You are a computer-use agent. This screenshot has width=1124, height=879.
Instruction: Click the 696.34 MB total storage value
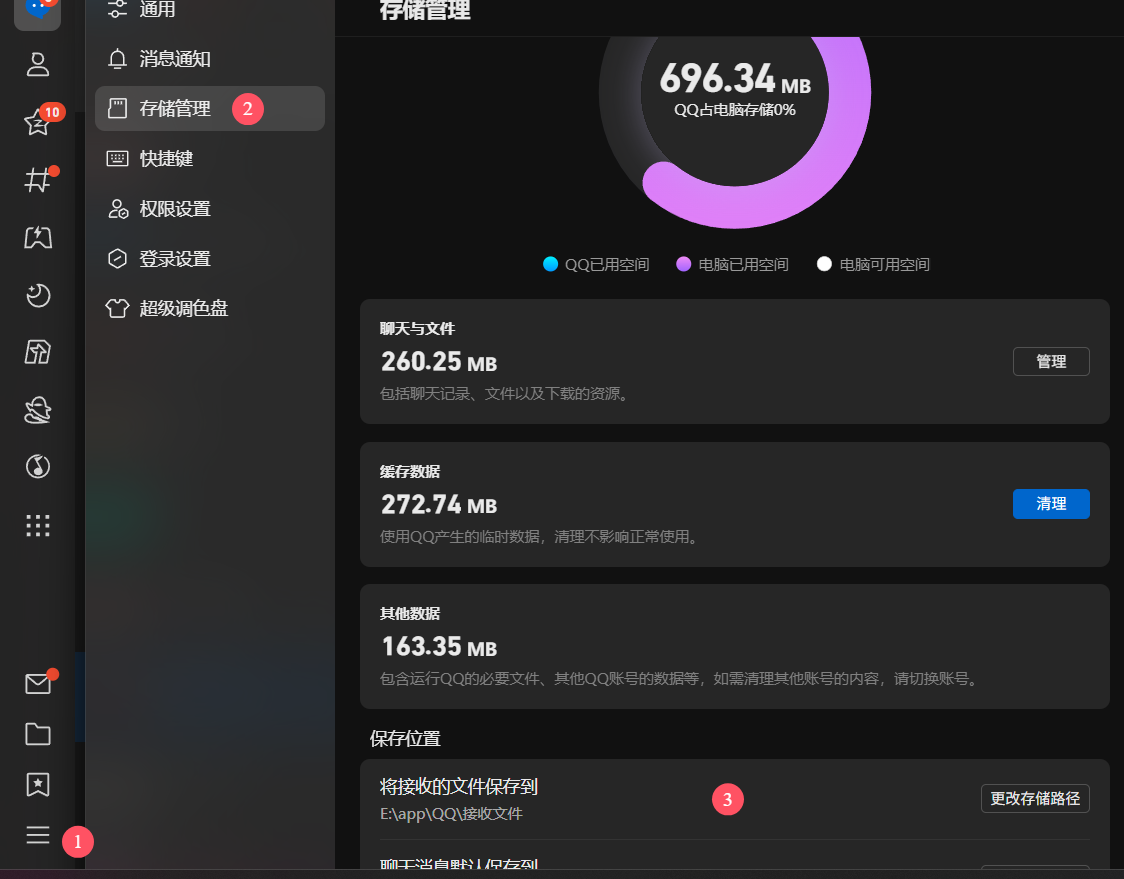[x=735, y=78]
